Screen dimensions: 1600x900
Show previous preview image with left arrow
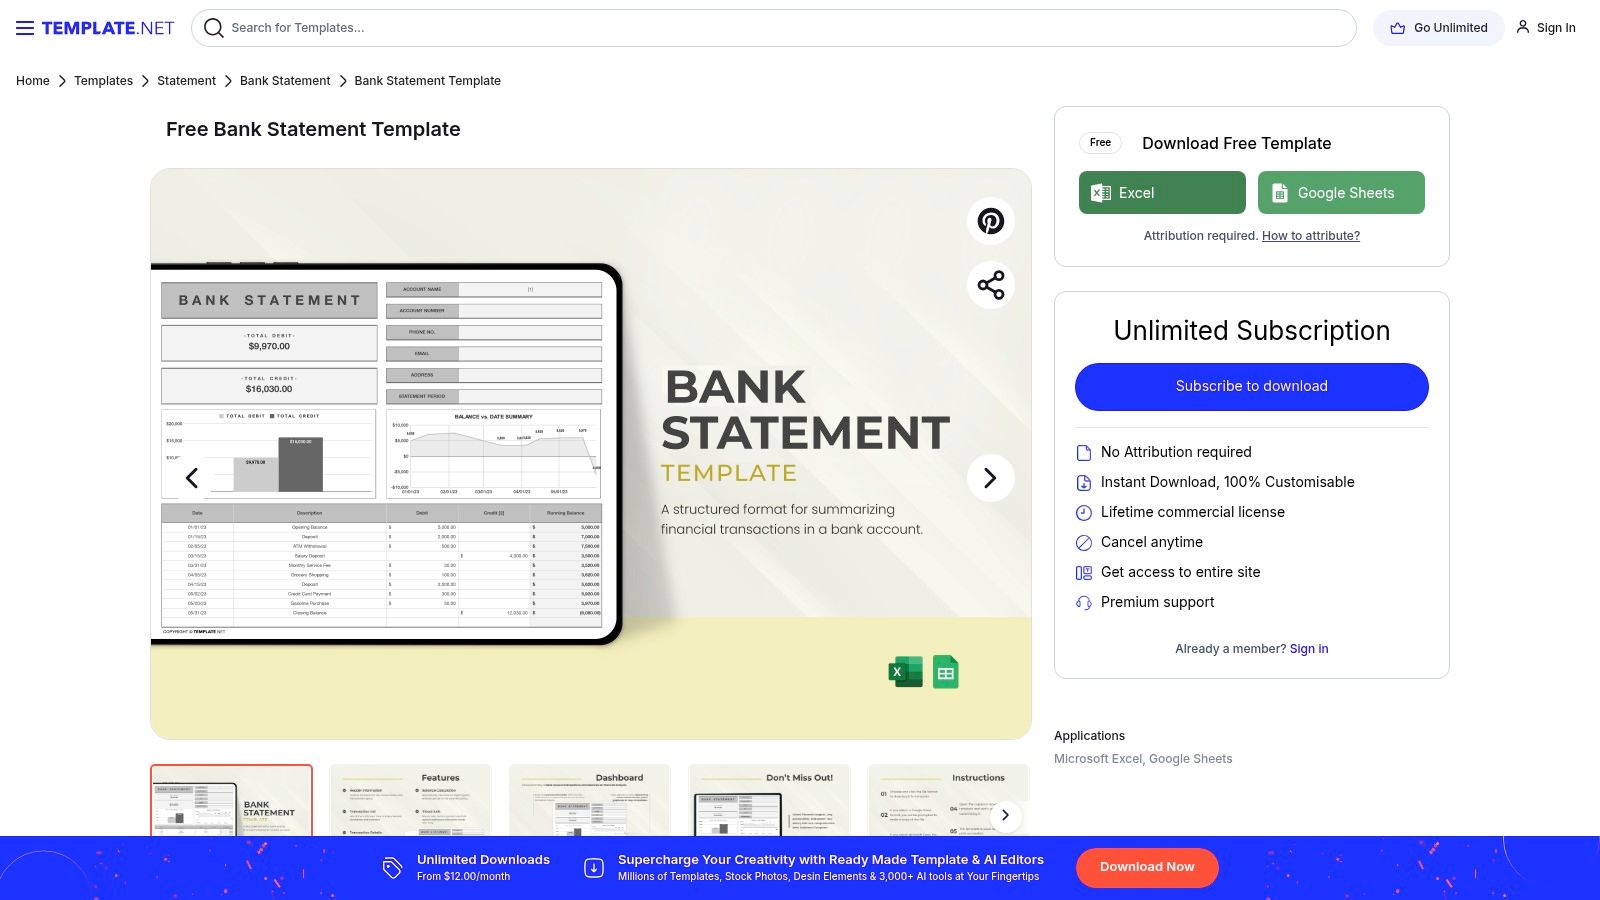[192, 478]
